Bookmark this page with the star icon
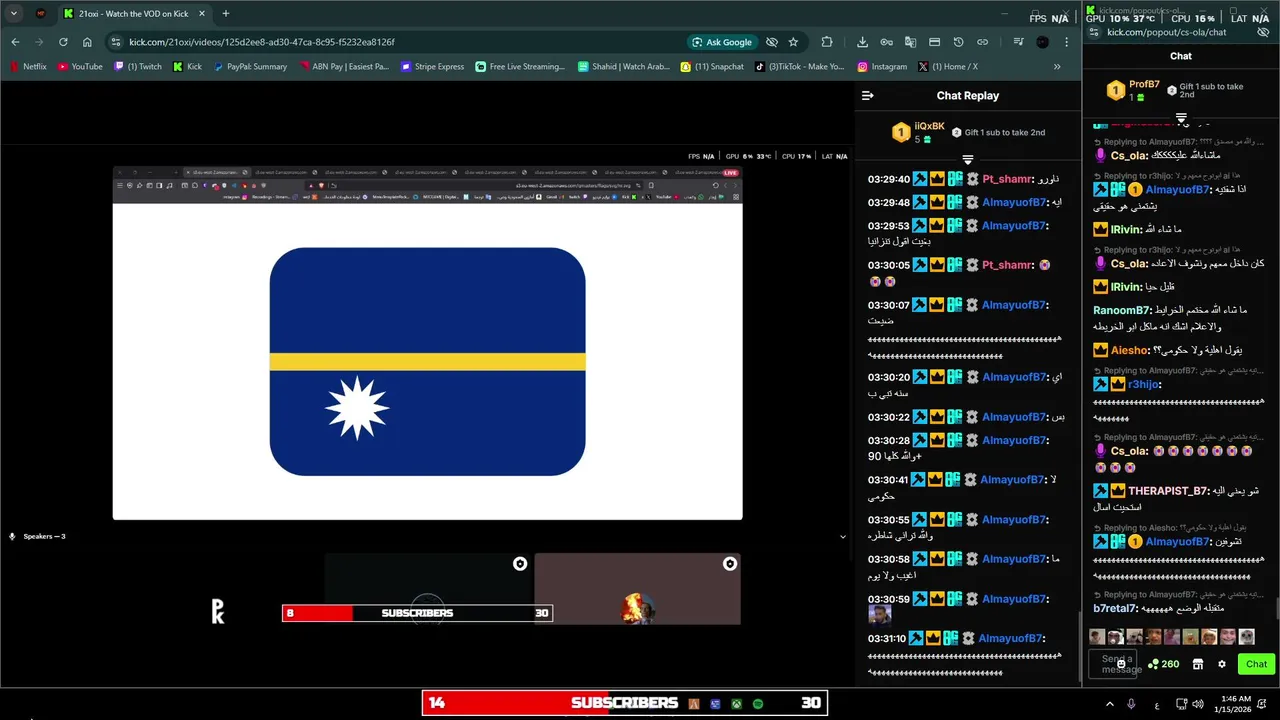The width and height of the screenshot is (1280, 720). point(793,42)
